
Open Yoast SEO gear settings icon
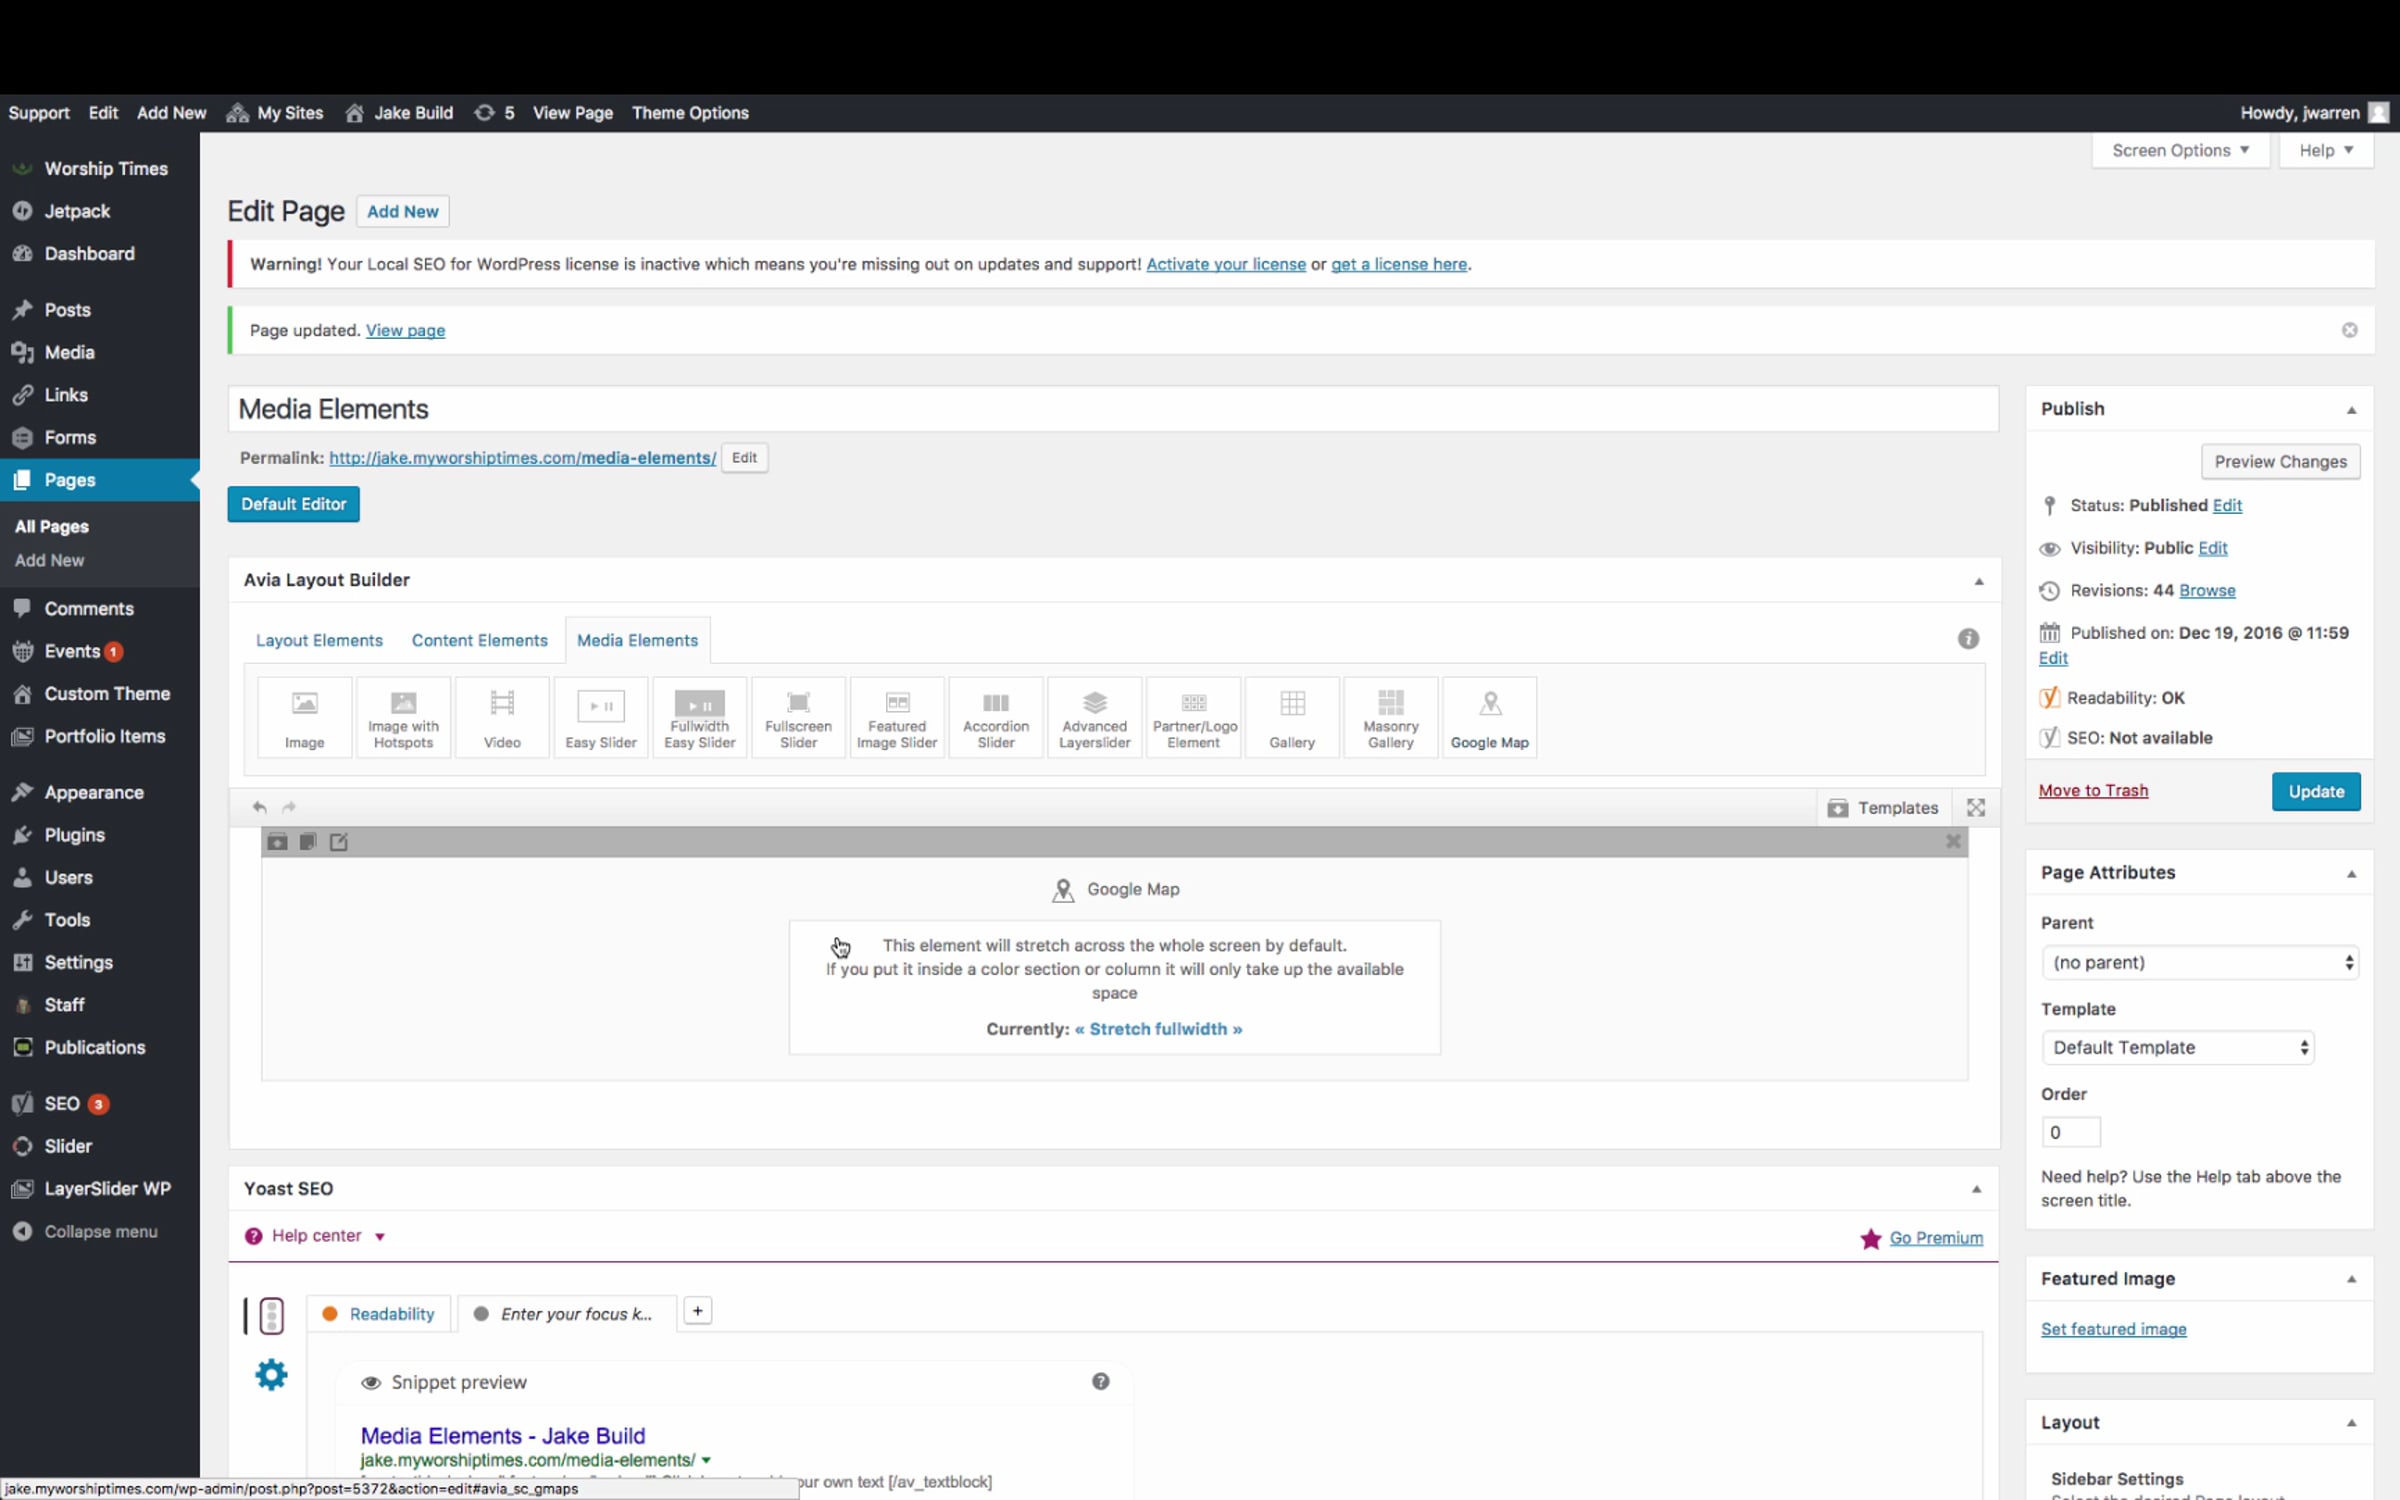pyautogui.click(x=271, y=1375)
